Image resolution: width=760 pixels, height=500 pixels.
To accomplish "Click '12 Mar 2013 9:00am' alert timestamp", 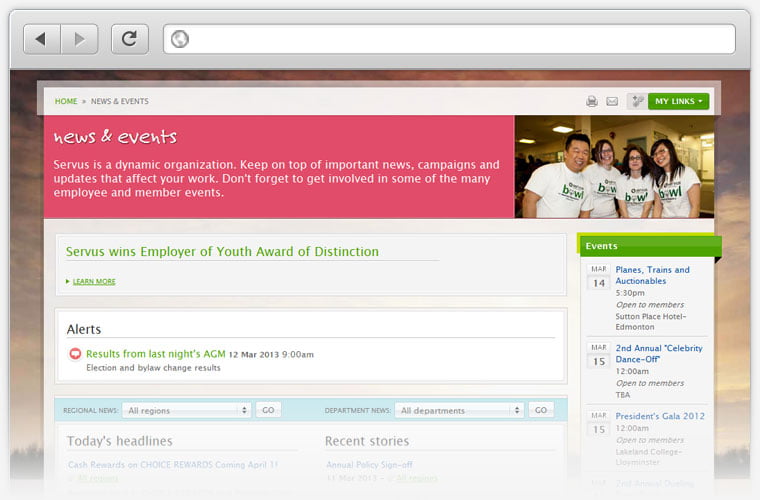I will coord(271,355).
